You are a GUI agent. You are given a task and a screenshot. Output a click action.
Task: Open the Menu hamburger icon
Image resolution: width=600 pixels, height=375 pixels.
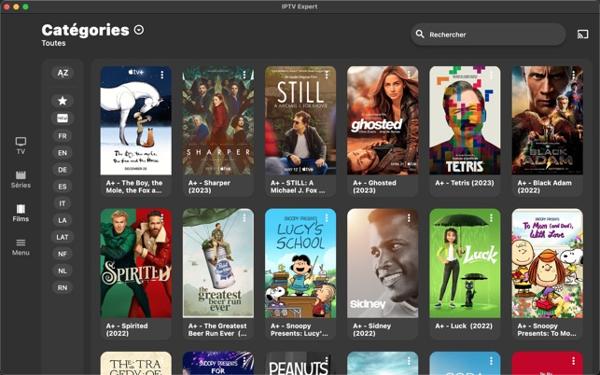(x=21, y=247)
